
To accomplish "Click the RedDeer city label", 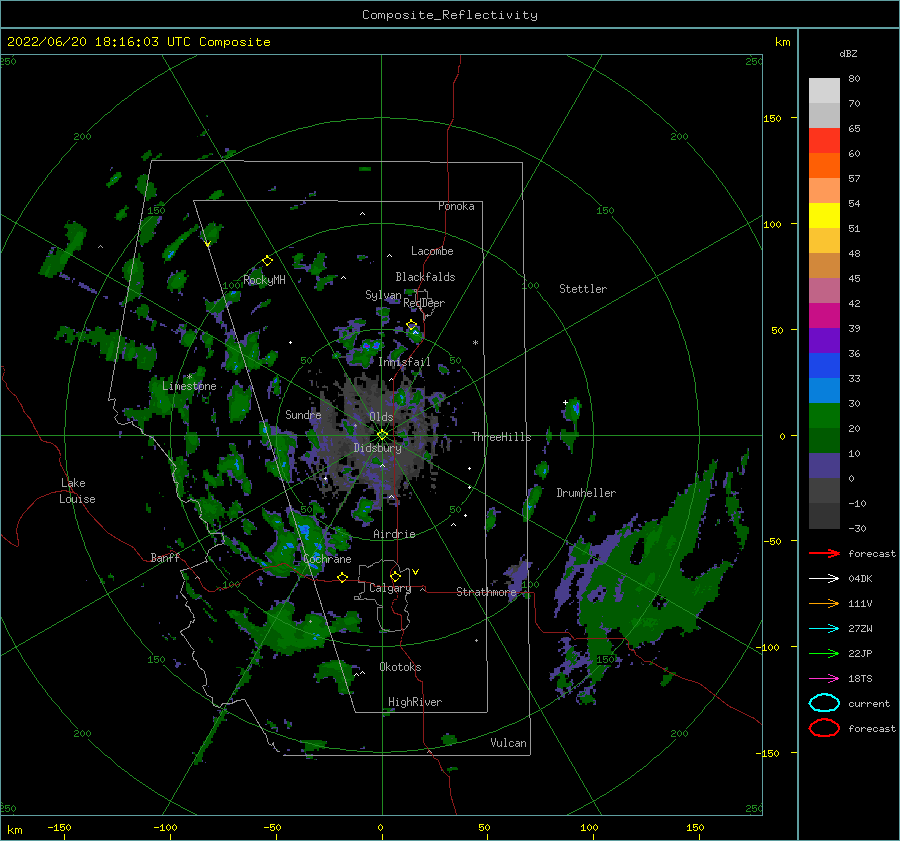I will coord(424,303).
